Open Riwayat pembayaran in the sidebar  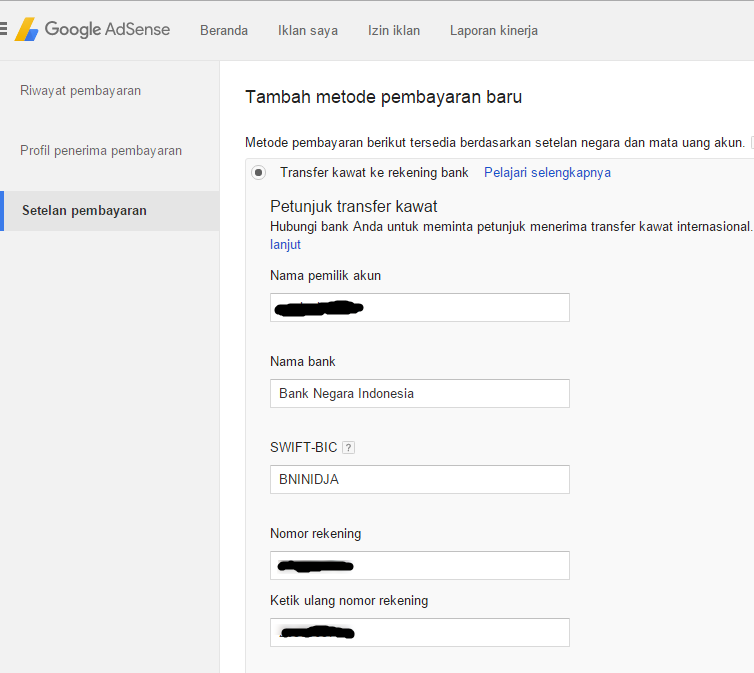point(80,91)
